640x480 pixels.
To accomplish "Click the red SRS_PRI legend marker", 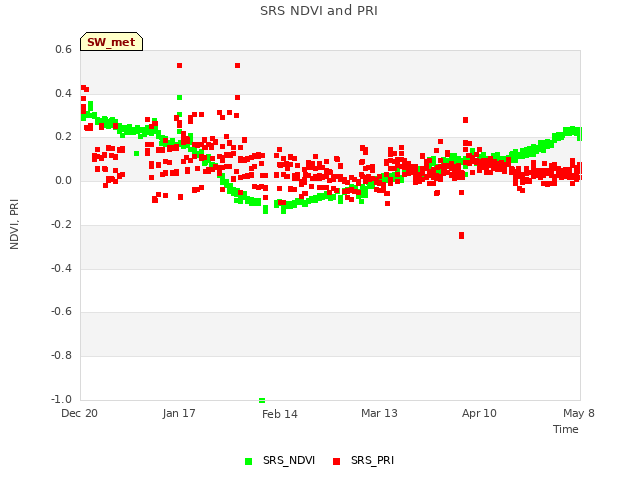I will [x=336, y=461].
